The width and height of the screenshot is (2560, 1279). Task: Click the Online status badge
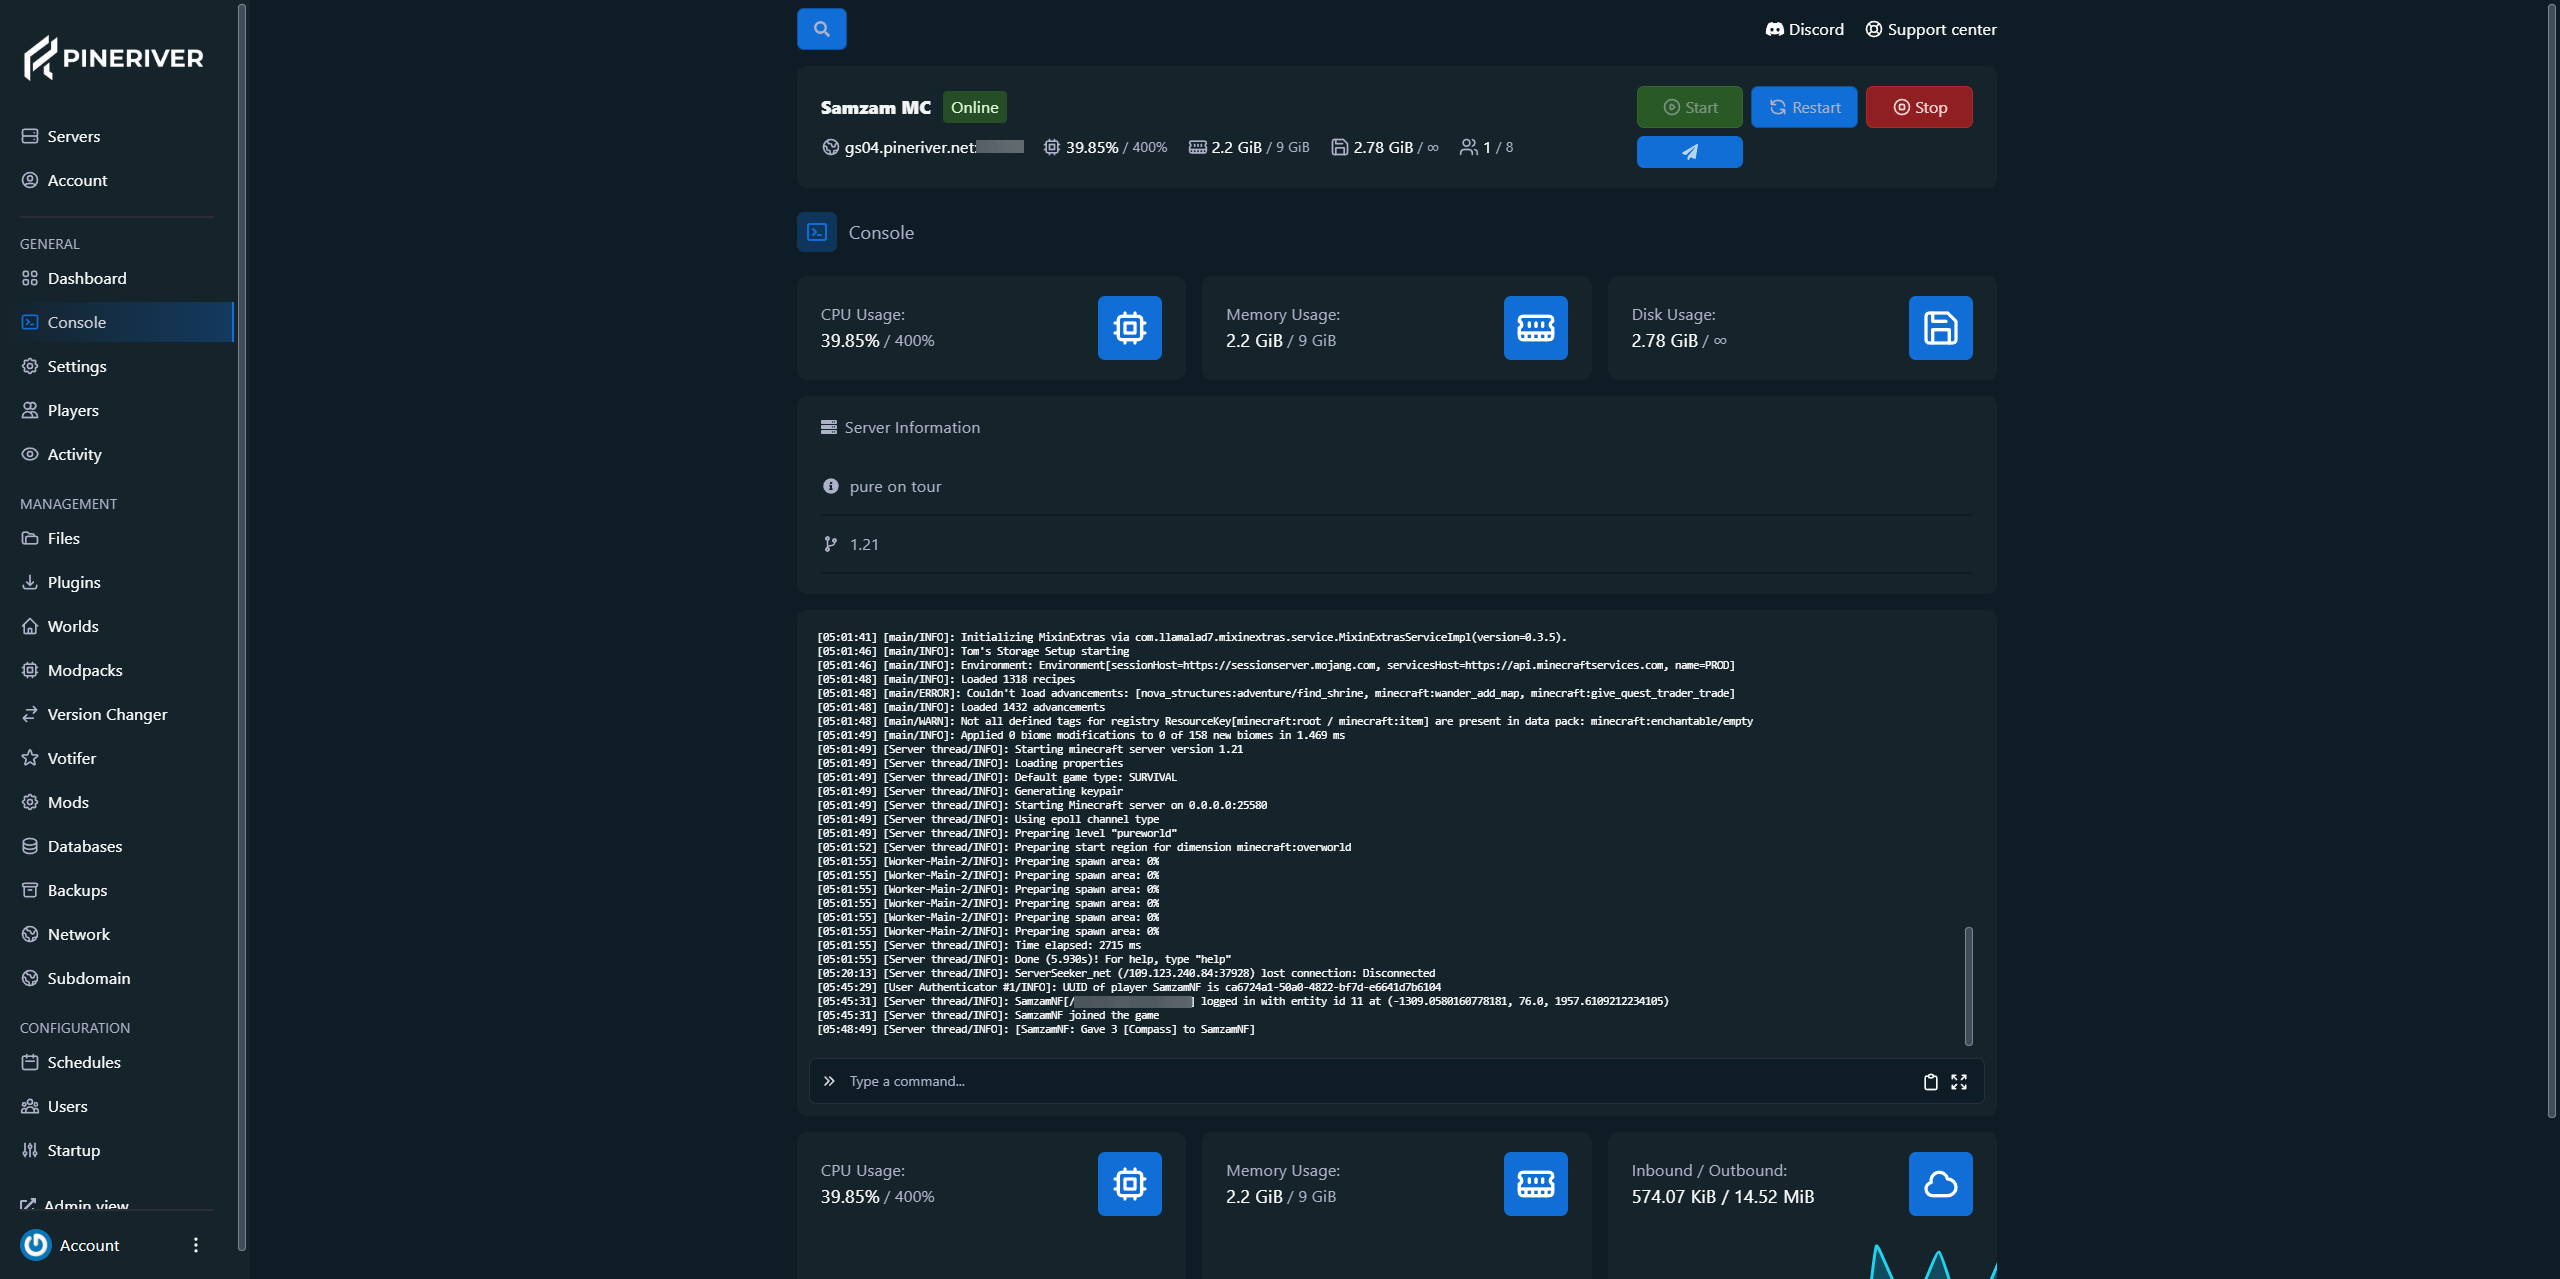point(974,107)
